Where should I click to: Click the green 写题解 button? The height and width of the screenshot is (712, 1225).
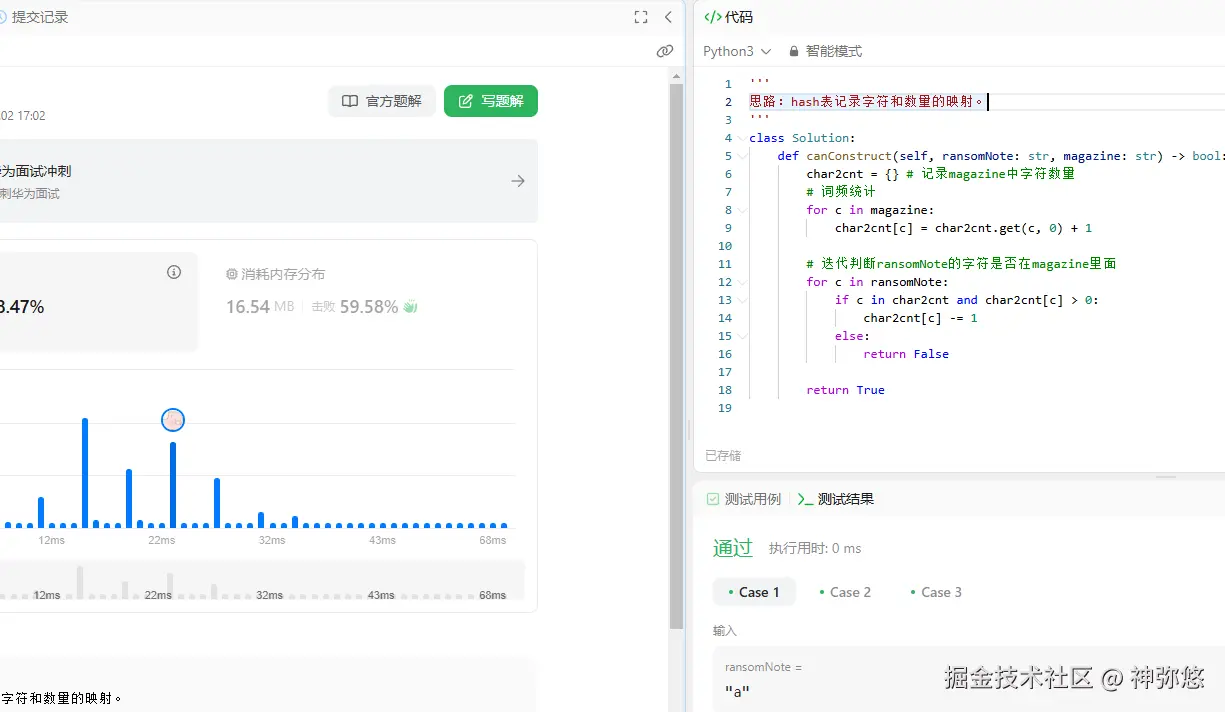tap(491, 101)
